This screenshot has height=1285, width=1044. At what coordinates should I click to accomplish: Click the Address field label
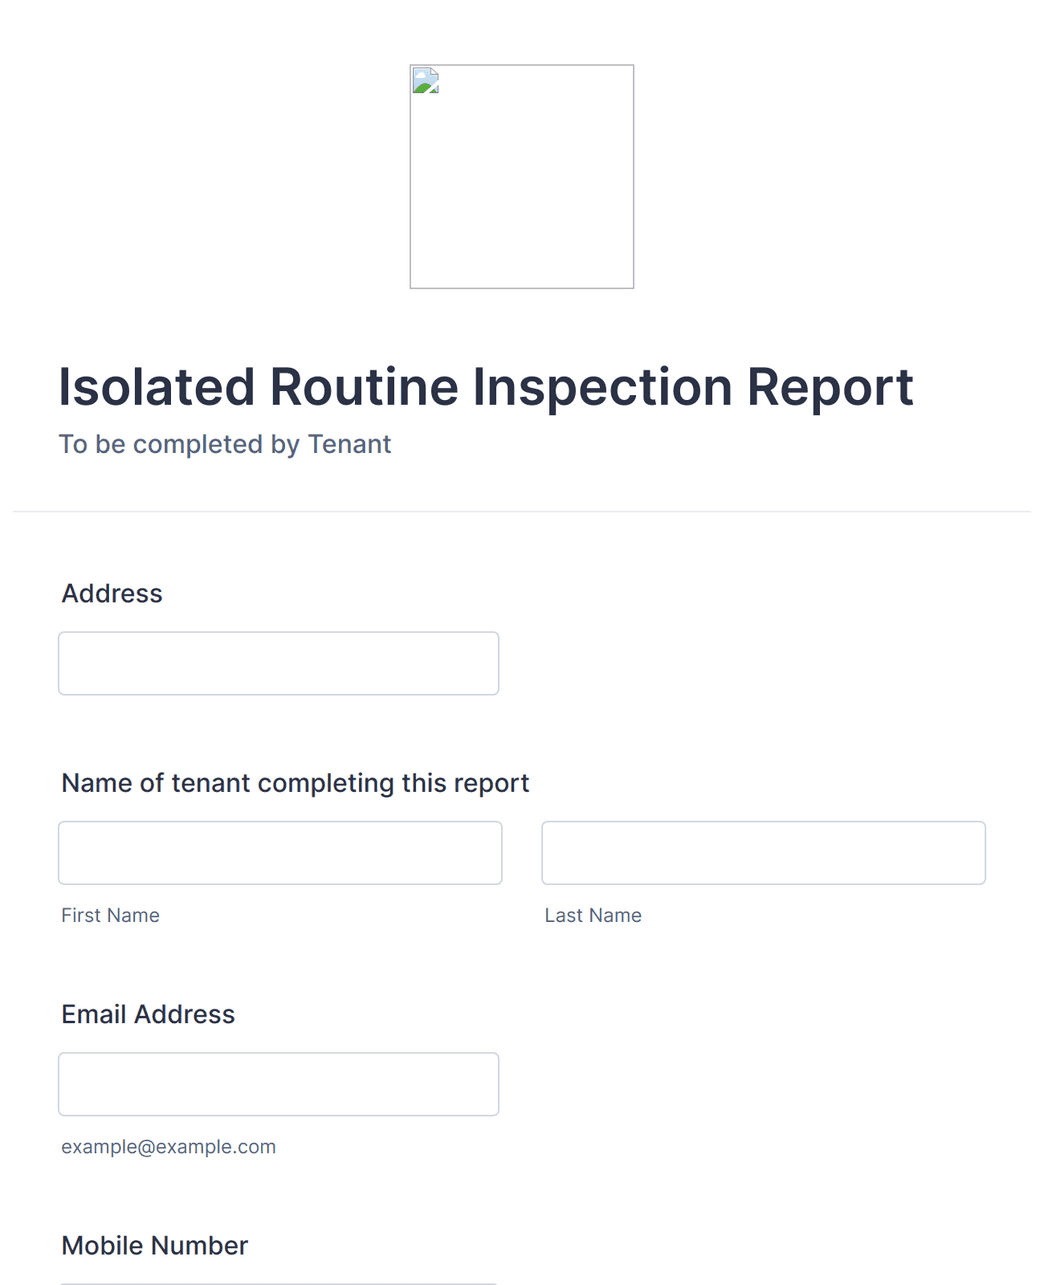[112, 594]
